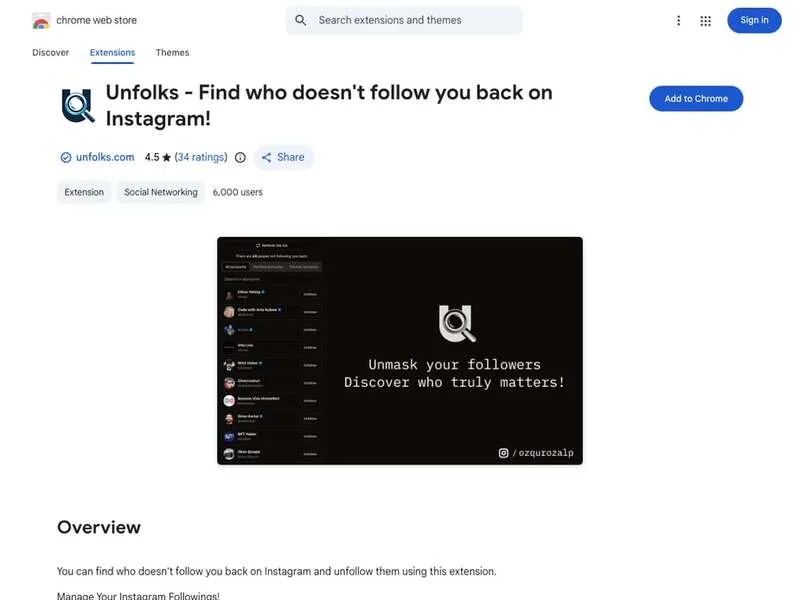Switch to the Discover tab
800x600 pixels.
[50, 52]
